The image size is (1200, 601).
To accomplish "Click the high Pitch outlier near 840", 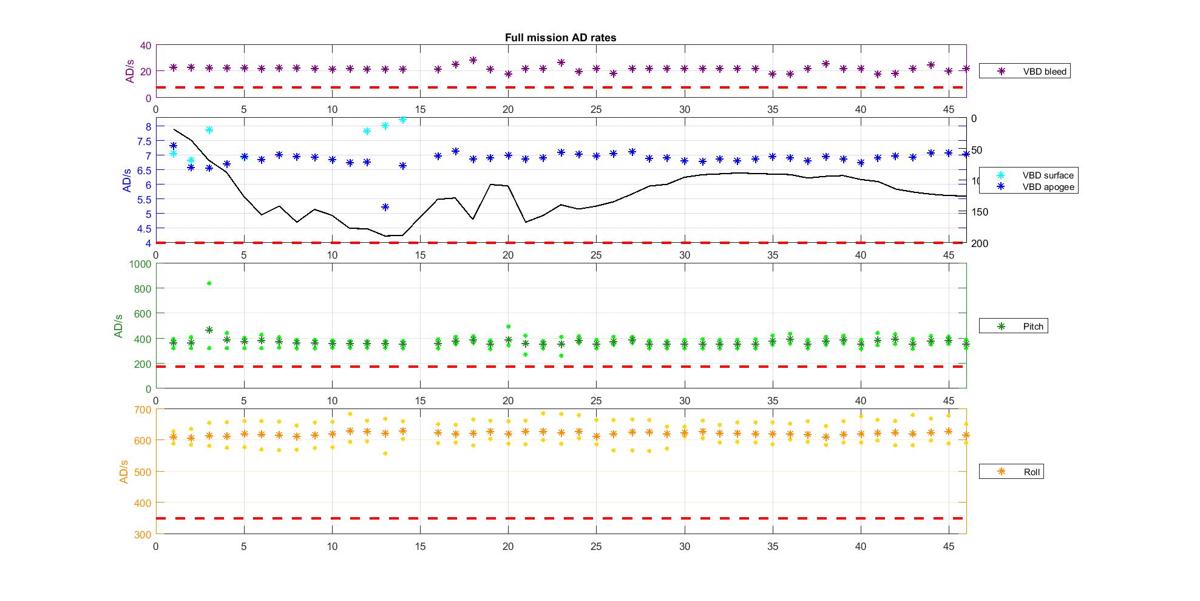I will (209, 283).
